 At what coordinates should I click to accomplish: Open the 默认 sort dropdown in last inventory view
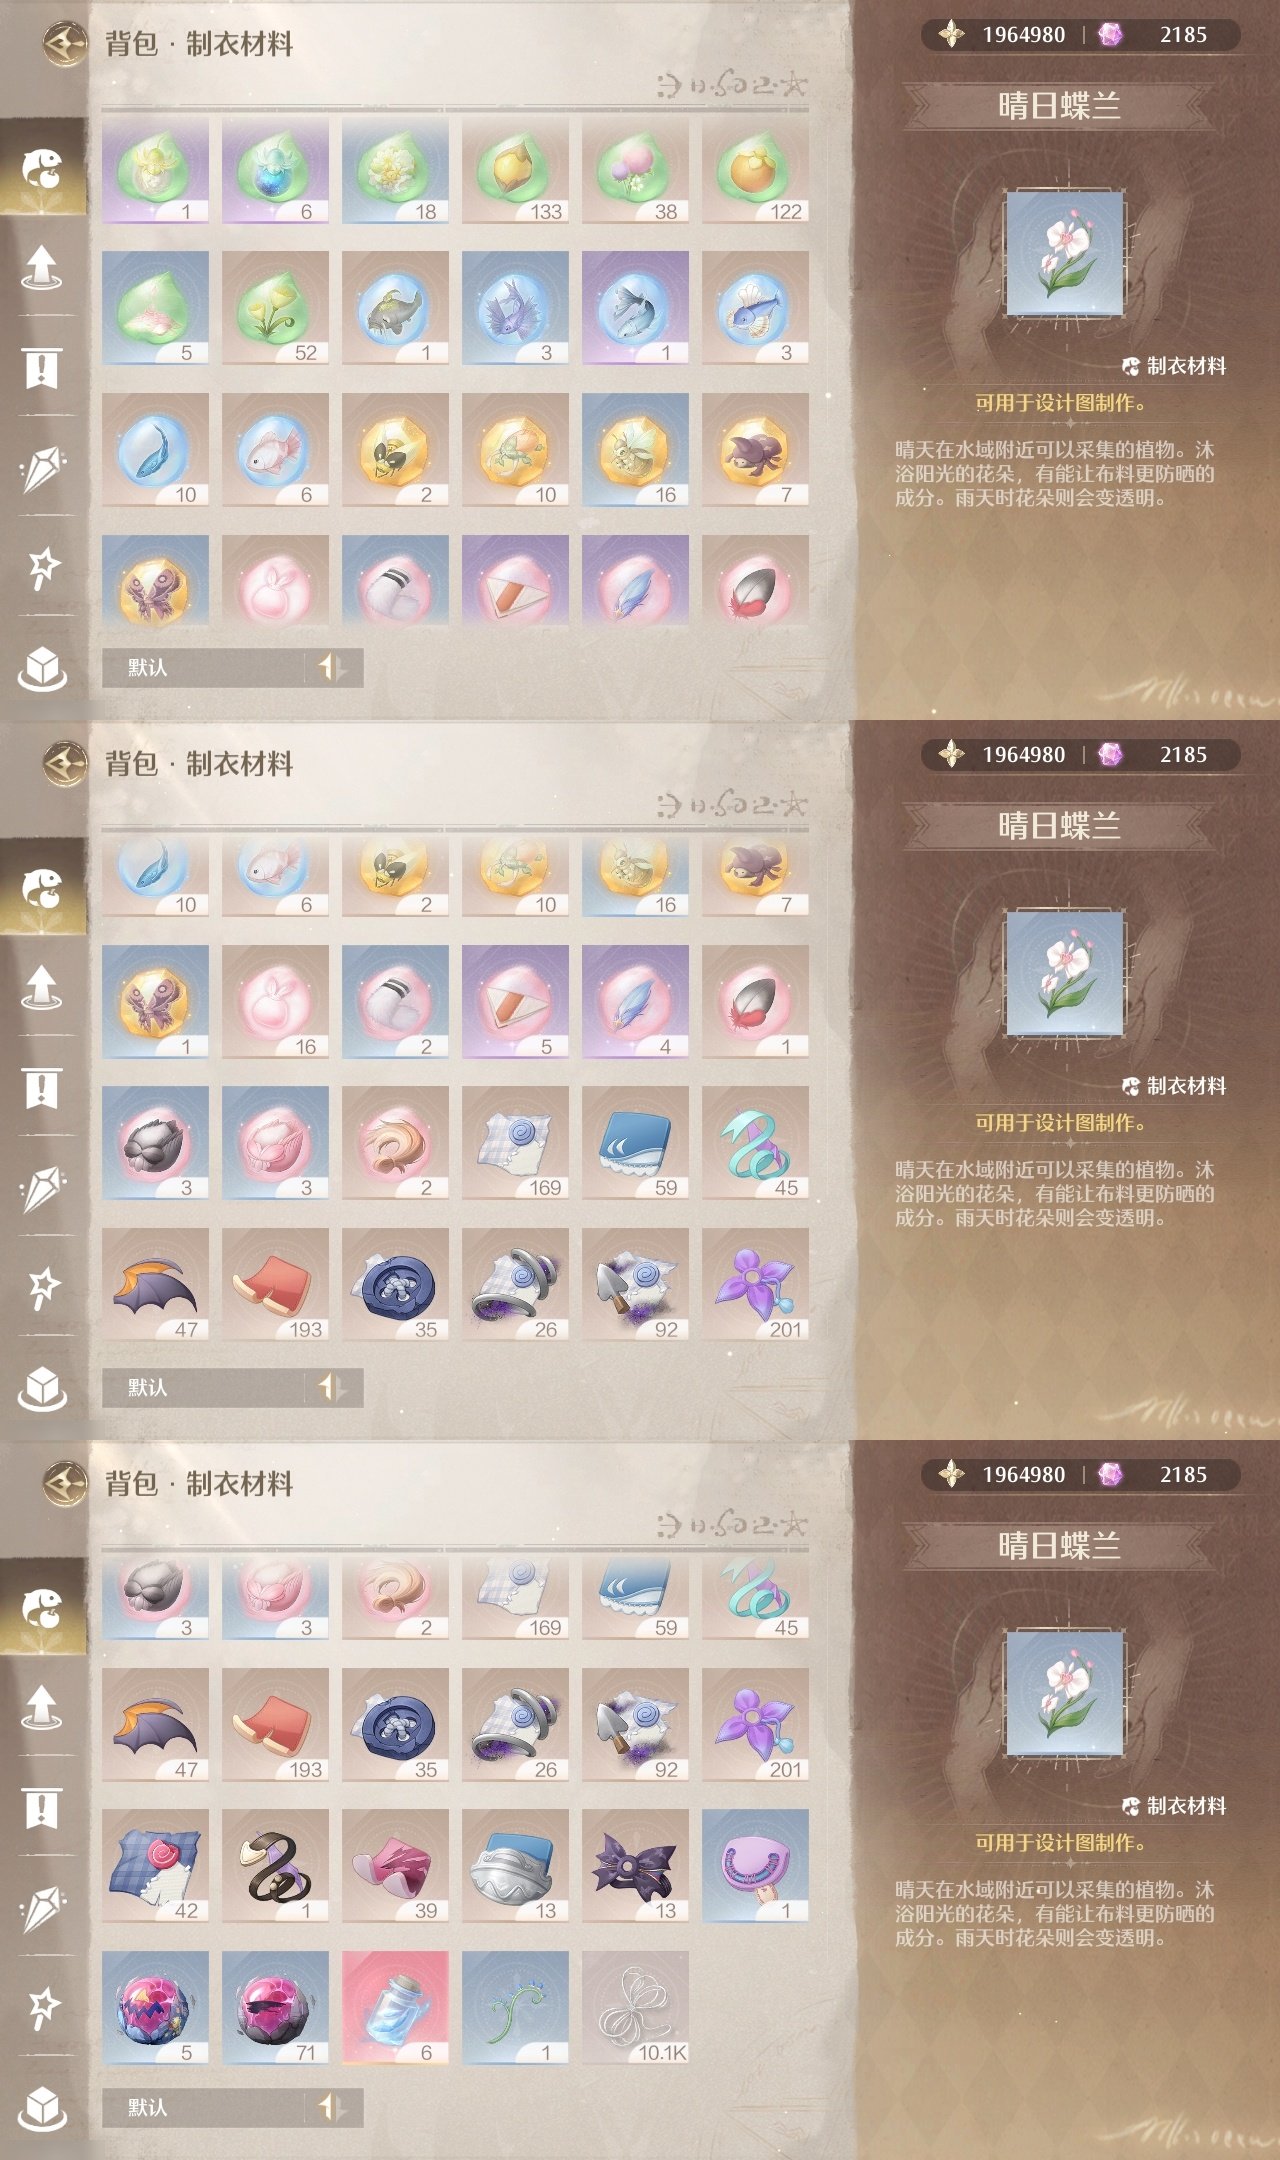[x=204, y=2107]
